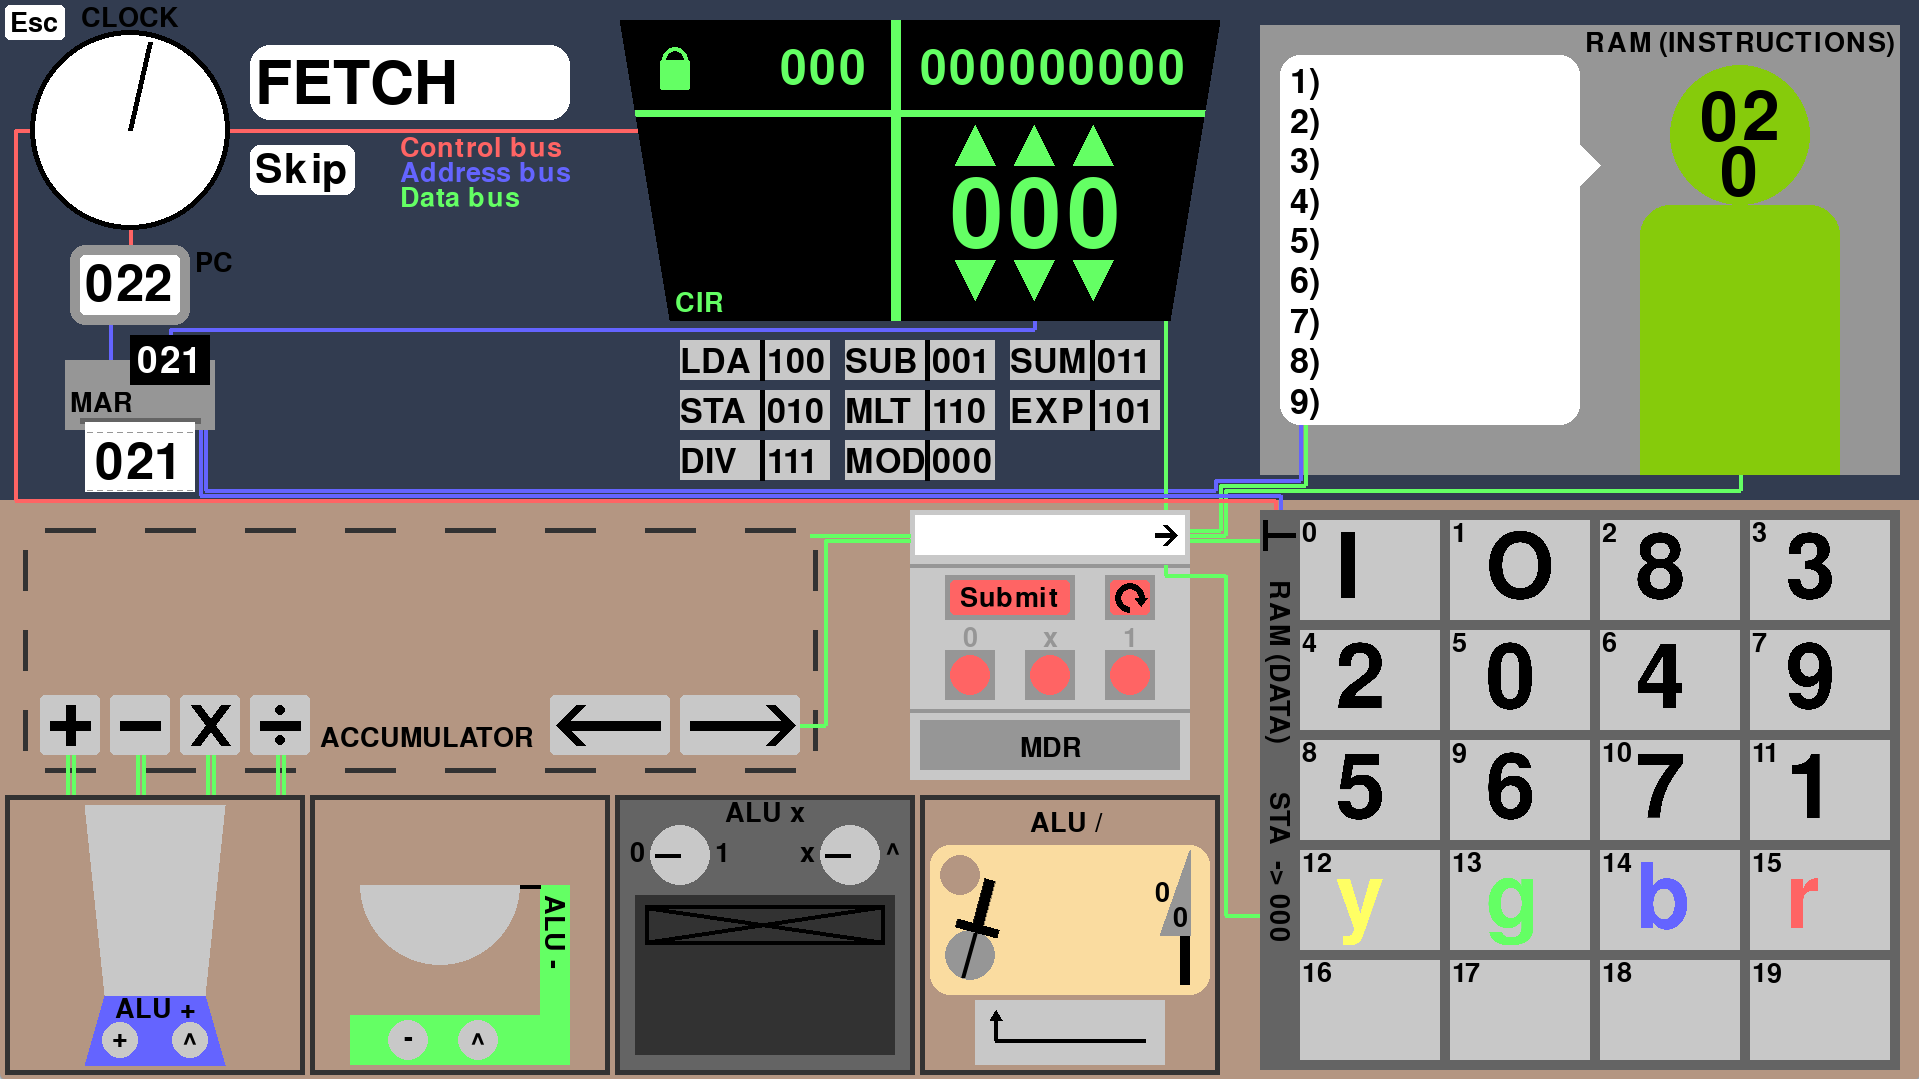Click the ALU + caret knob
1919x1079 pixels.
pos(189,1041)
